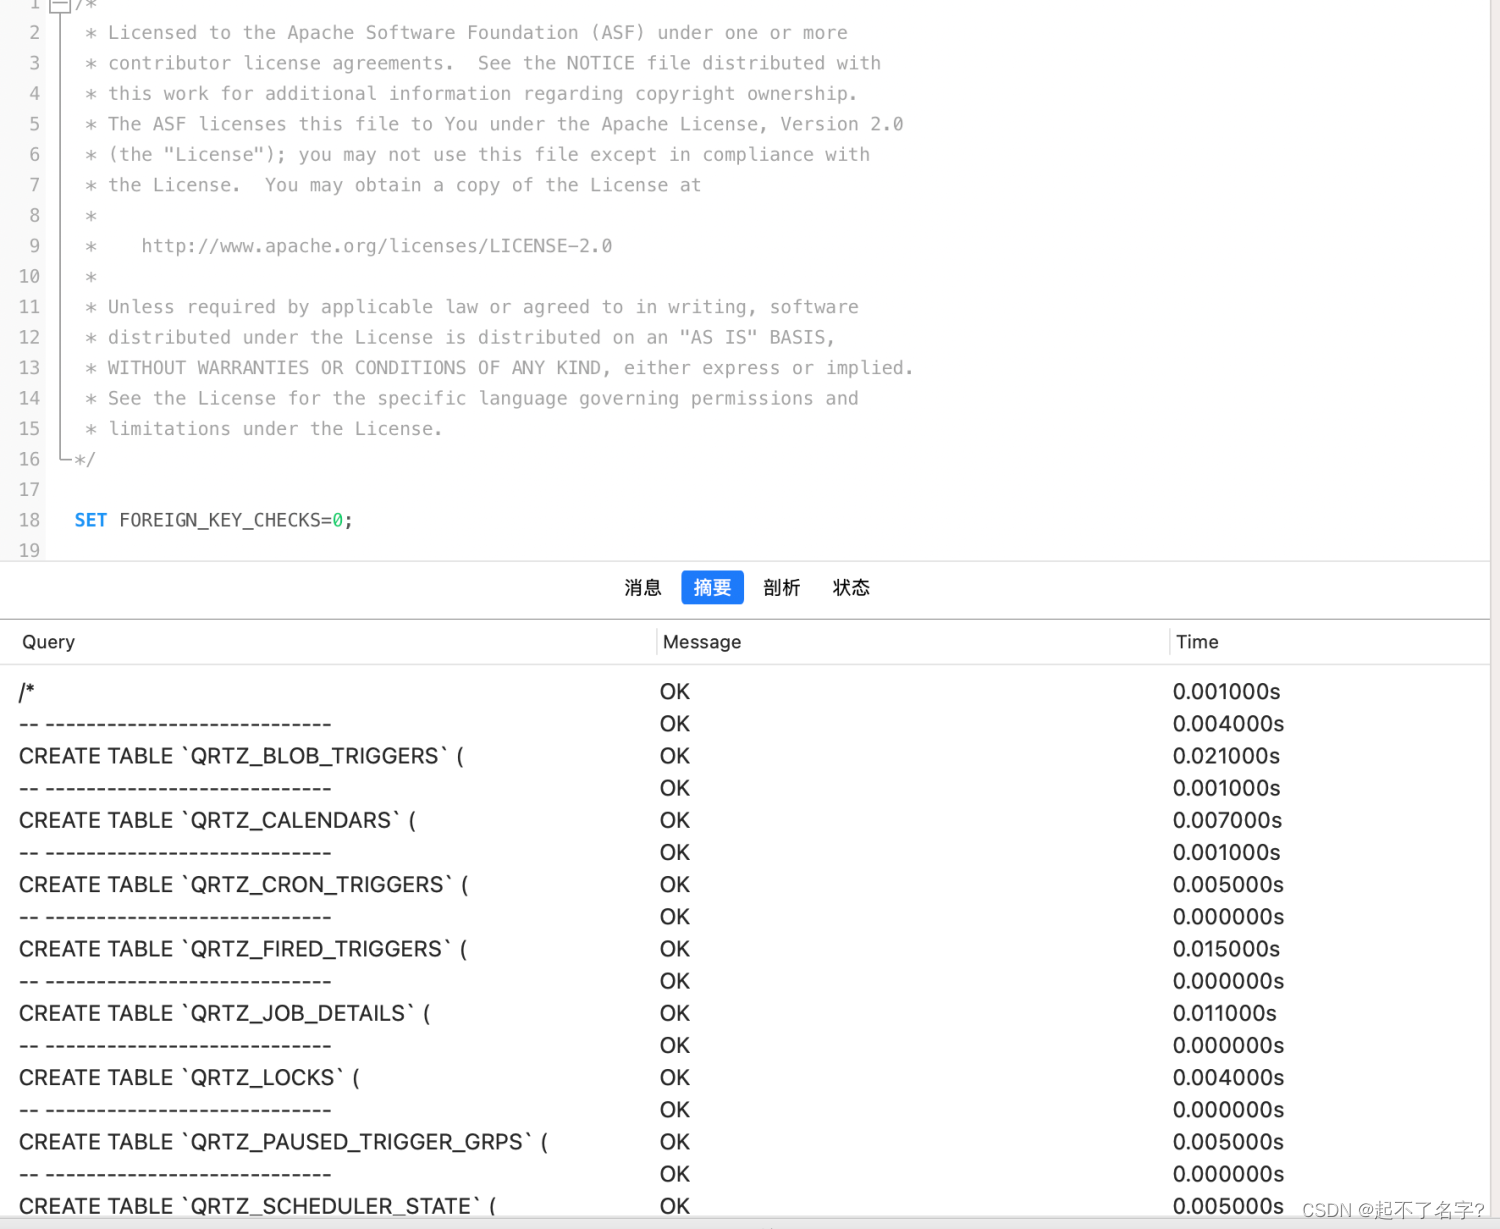The width and height of the screenshot is (1500, 1229).
Task: Click line number 18 in the editor
Action: click(28, 519)
